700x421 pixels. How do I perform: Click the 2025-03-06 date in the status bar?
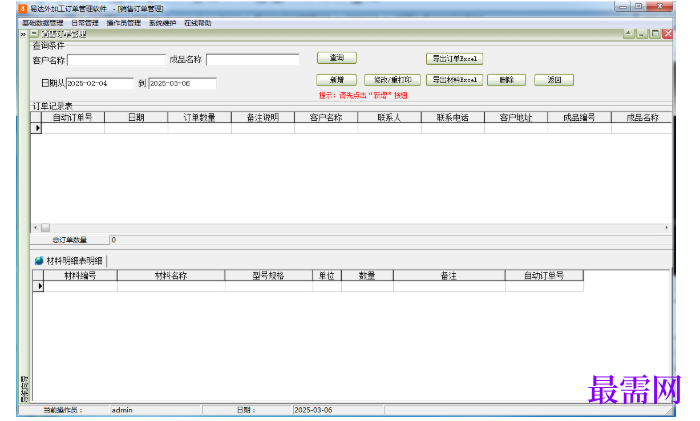313,410
